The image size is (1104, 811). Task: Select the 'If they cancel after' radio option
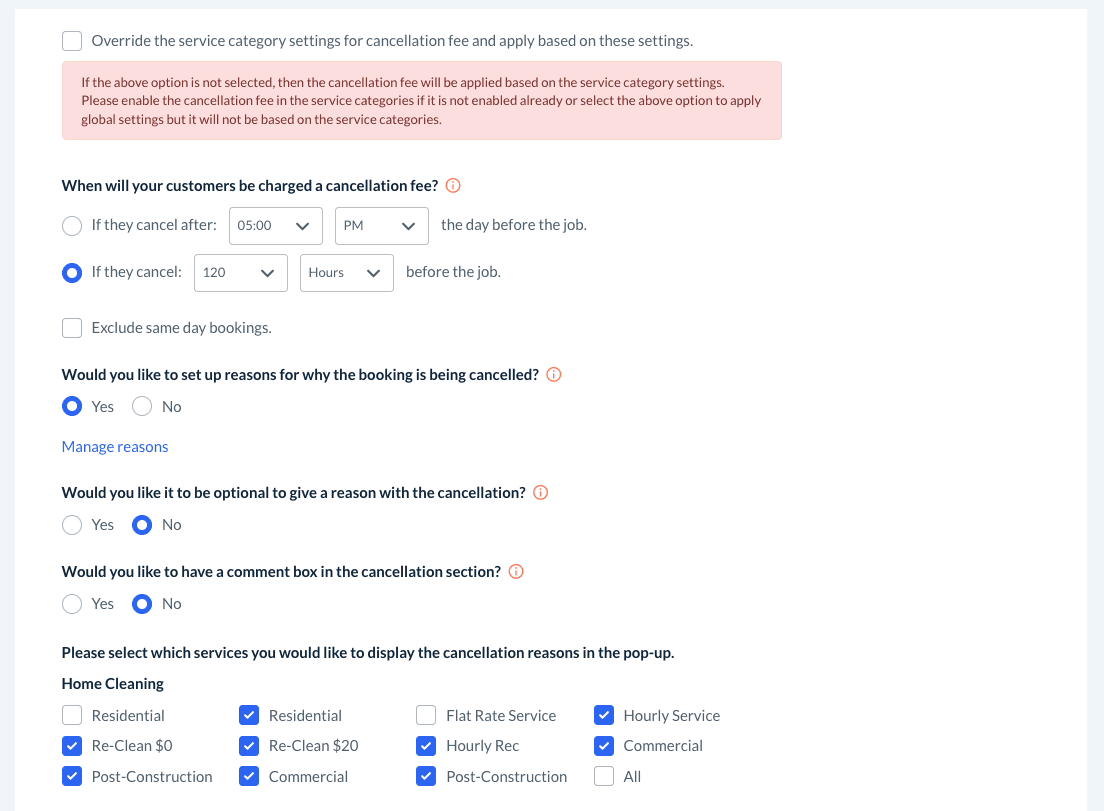[72, 226]
